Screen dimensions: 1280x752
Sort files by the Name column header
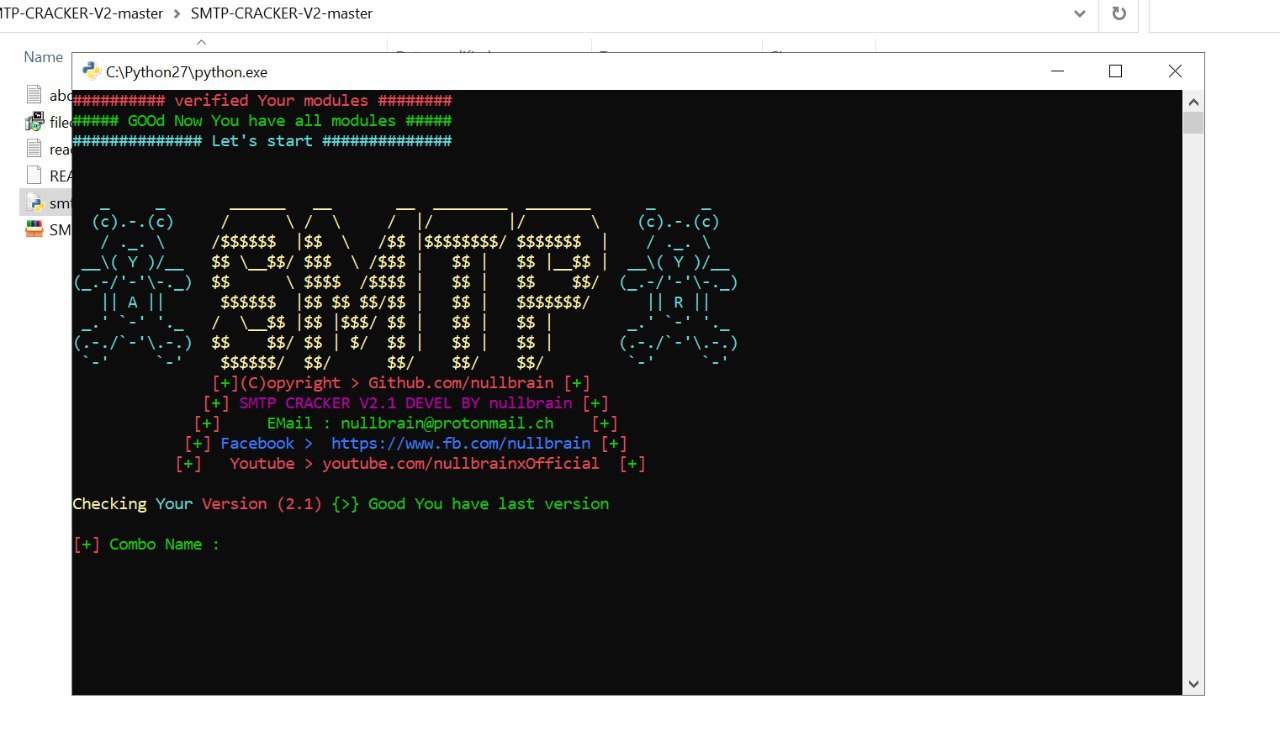pos(44,58)
